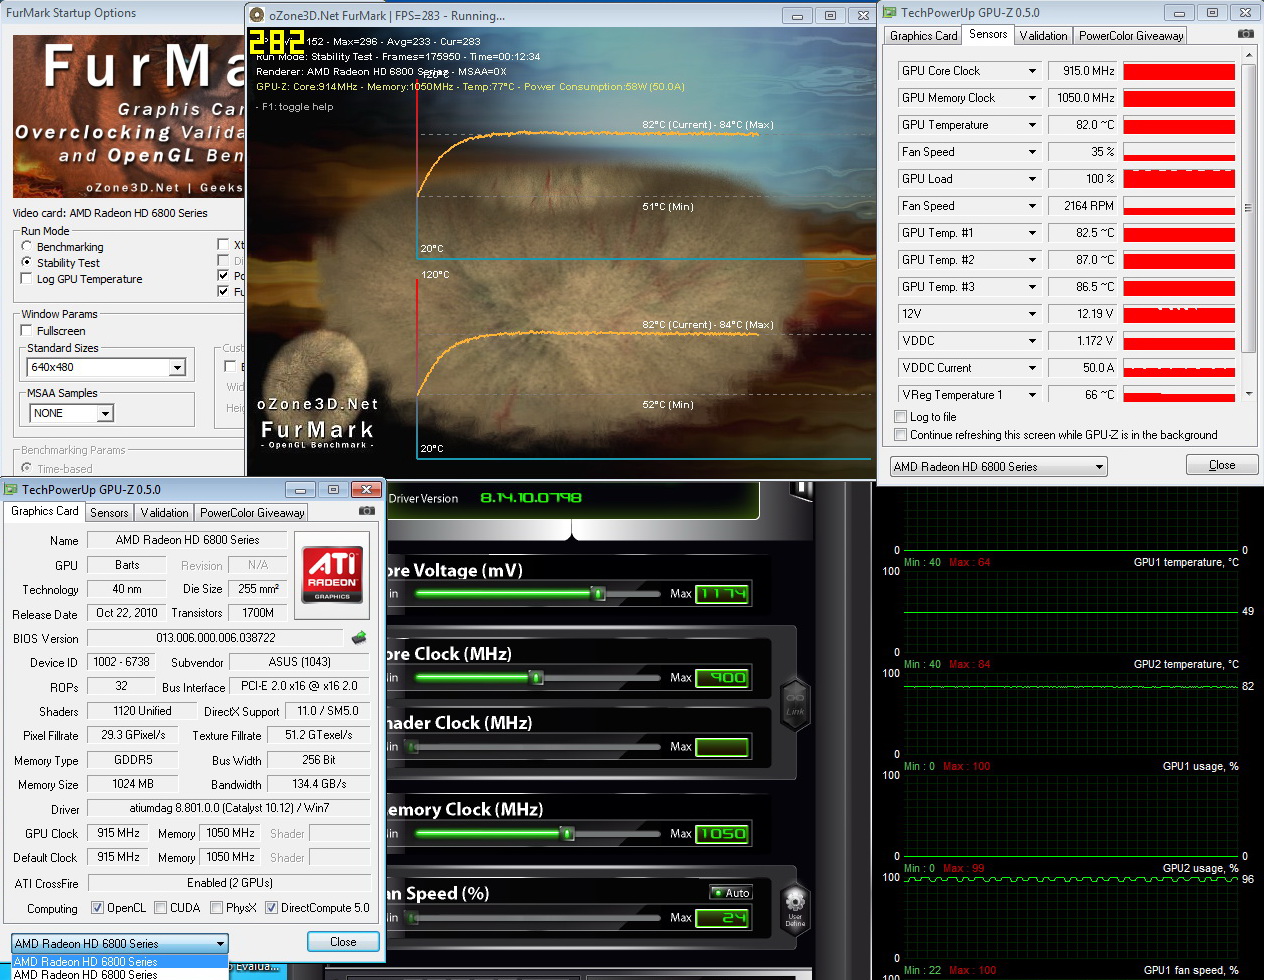Click the Shader Clock slider handle
Screen dimensions: 1264x980
click(411, 746)
